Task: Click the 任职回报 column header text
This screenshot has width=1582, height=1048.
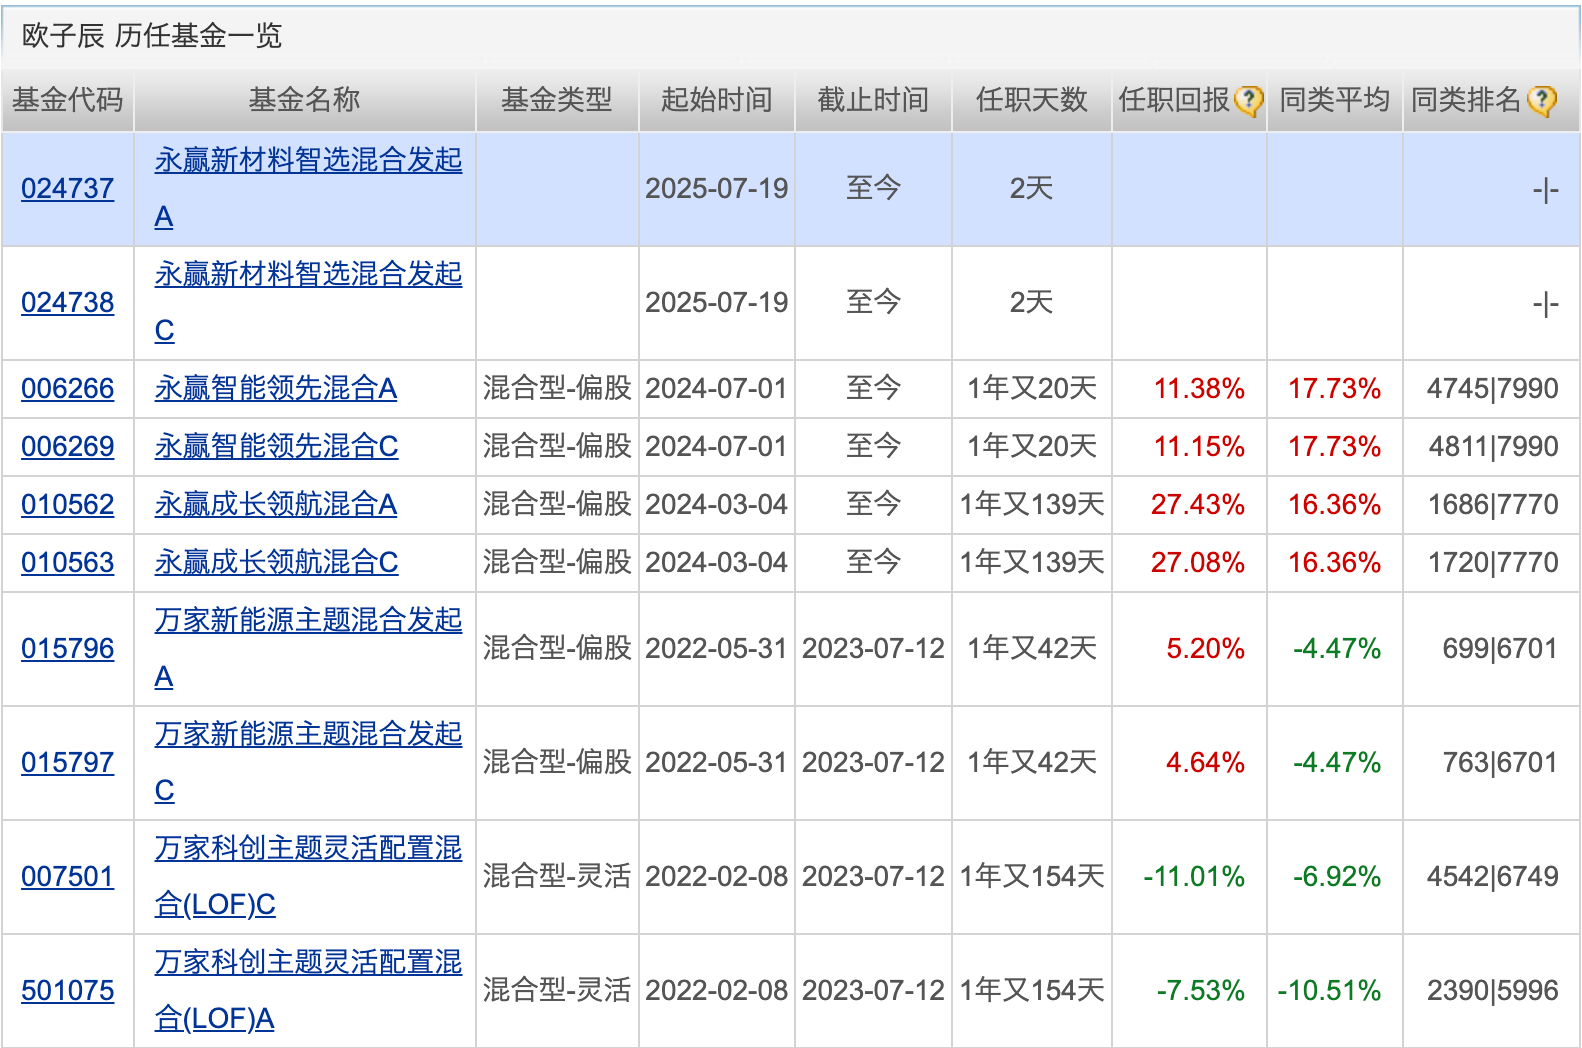Action: pyautogui.click(x=1174, y=100)
